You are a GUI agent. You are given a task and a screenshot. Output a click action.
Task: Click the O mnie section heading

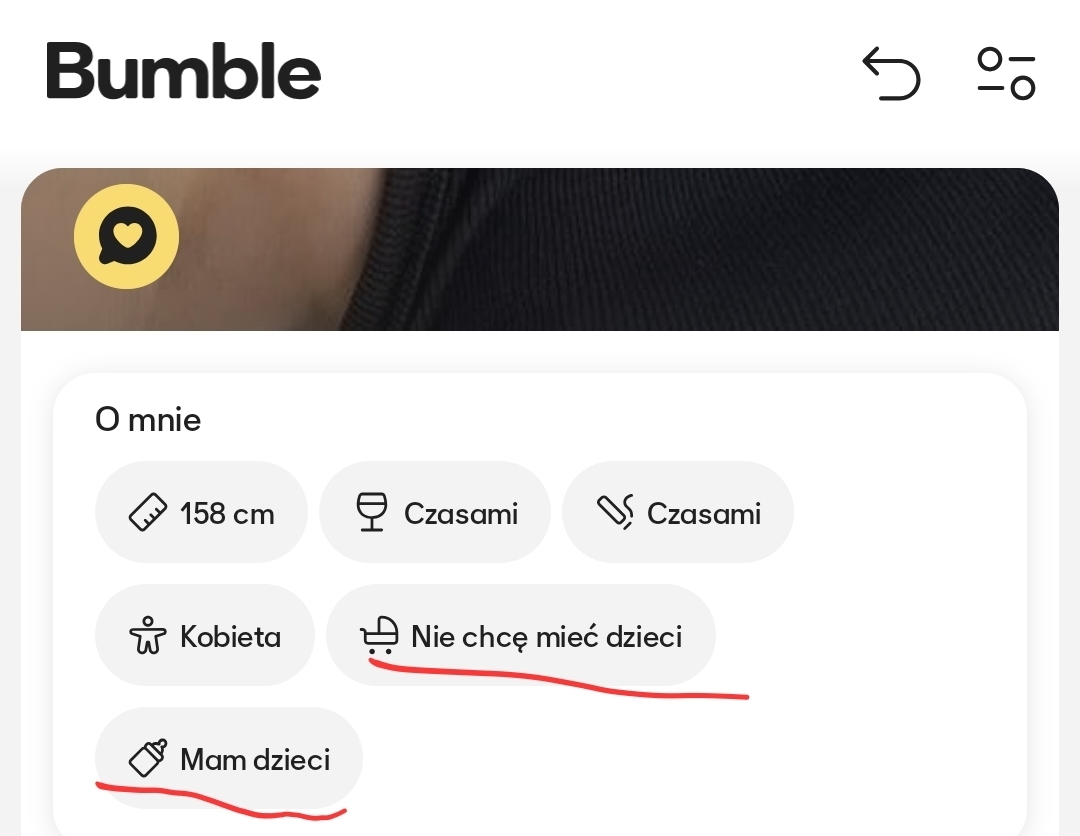pos(148,420)
